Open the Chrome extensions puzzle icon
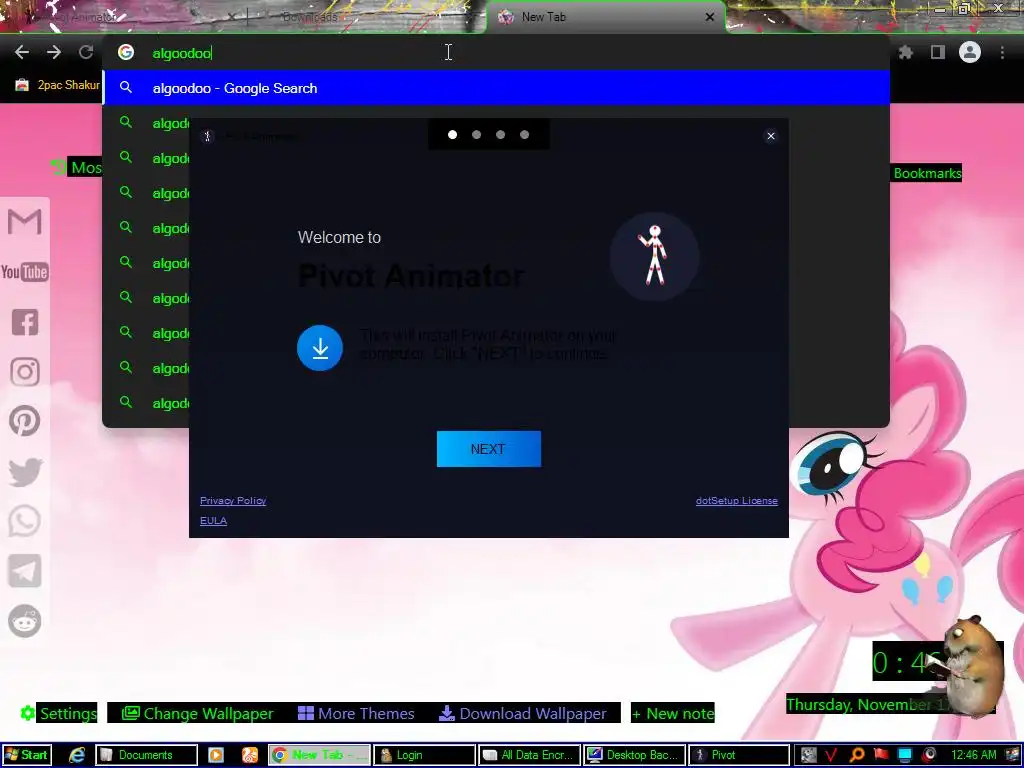This screenshot has width=1024, height=768. click(905, 52)
